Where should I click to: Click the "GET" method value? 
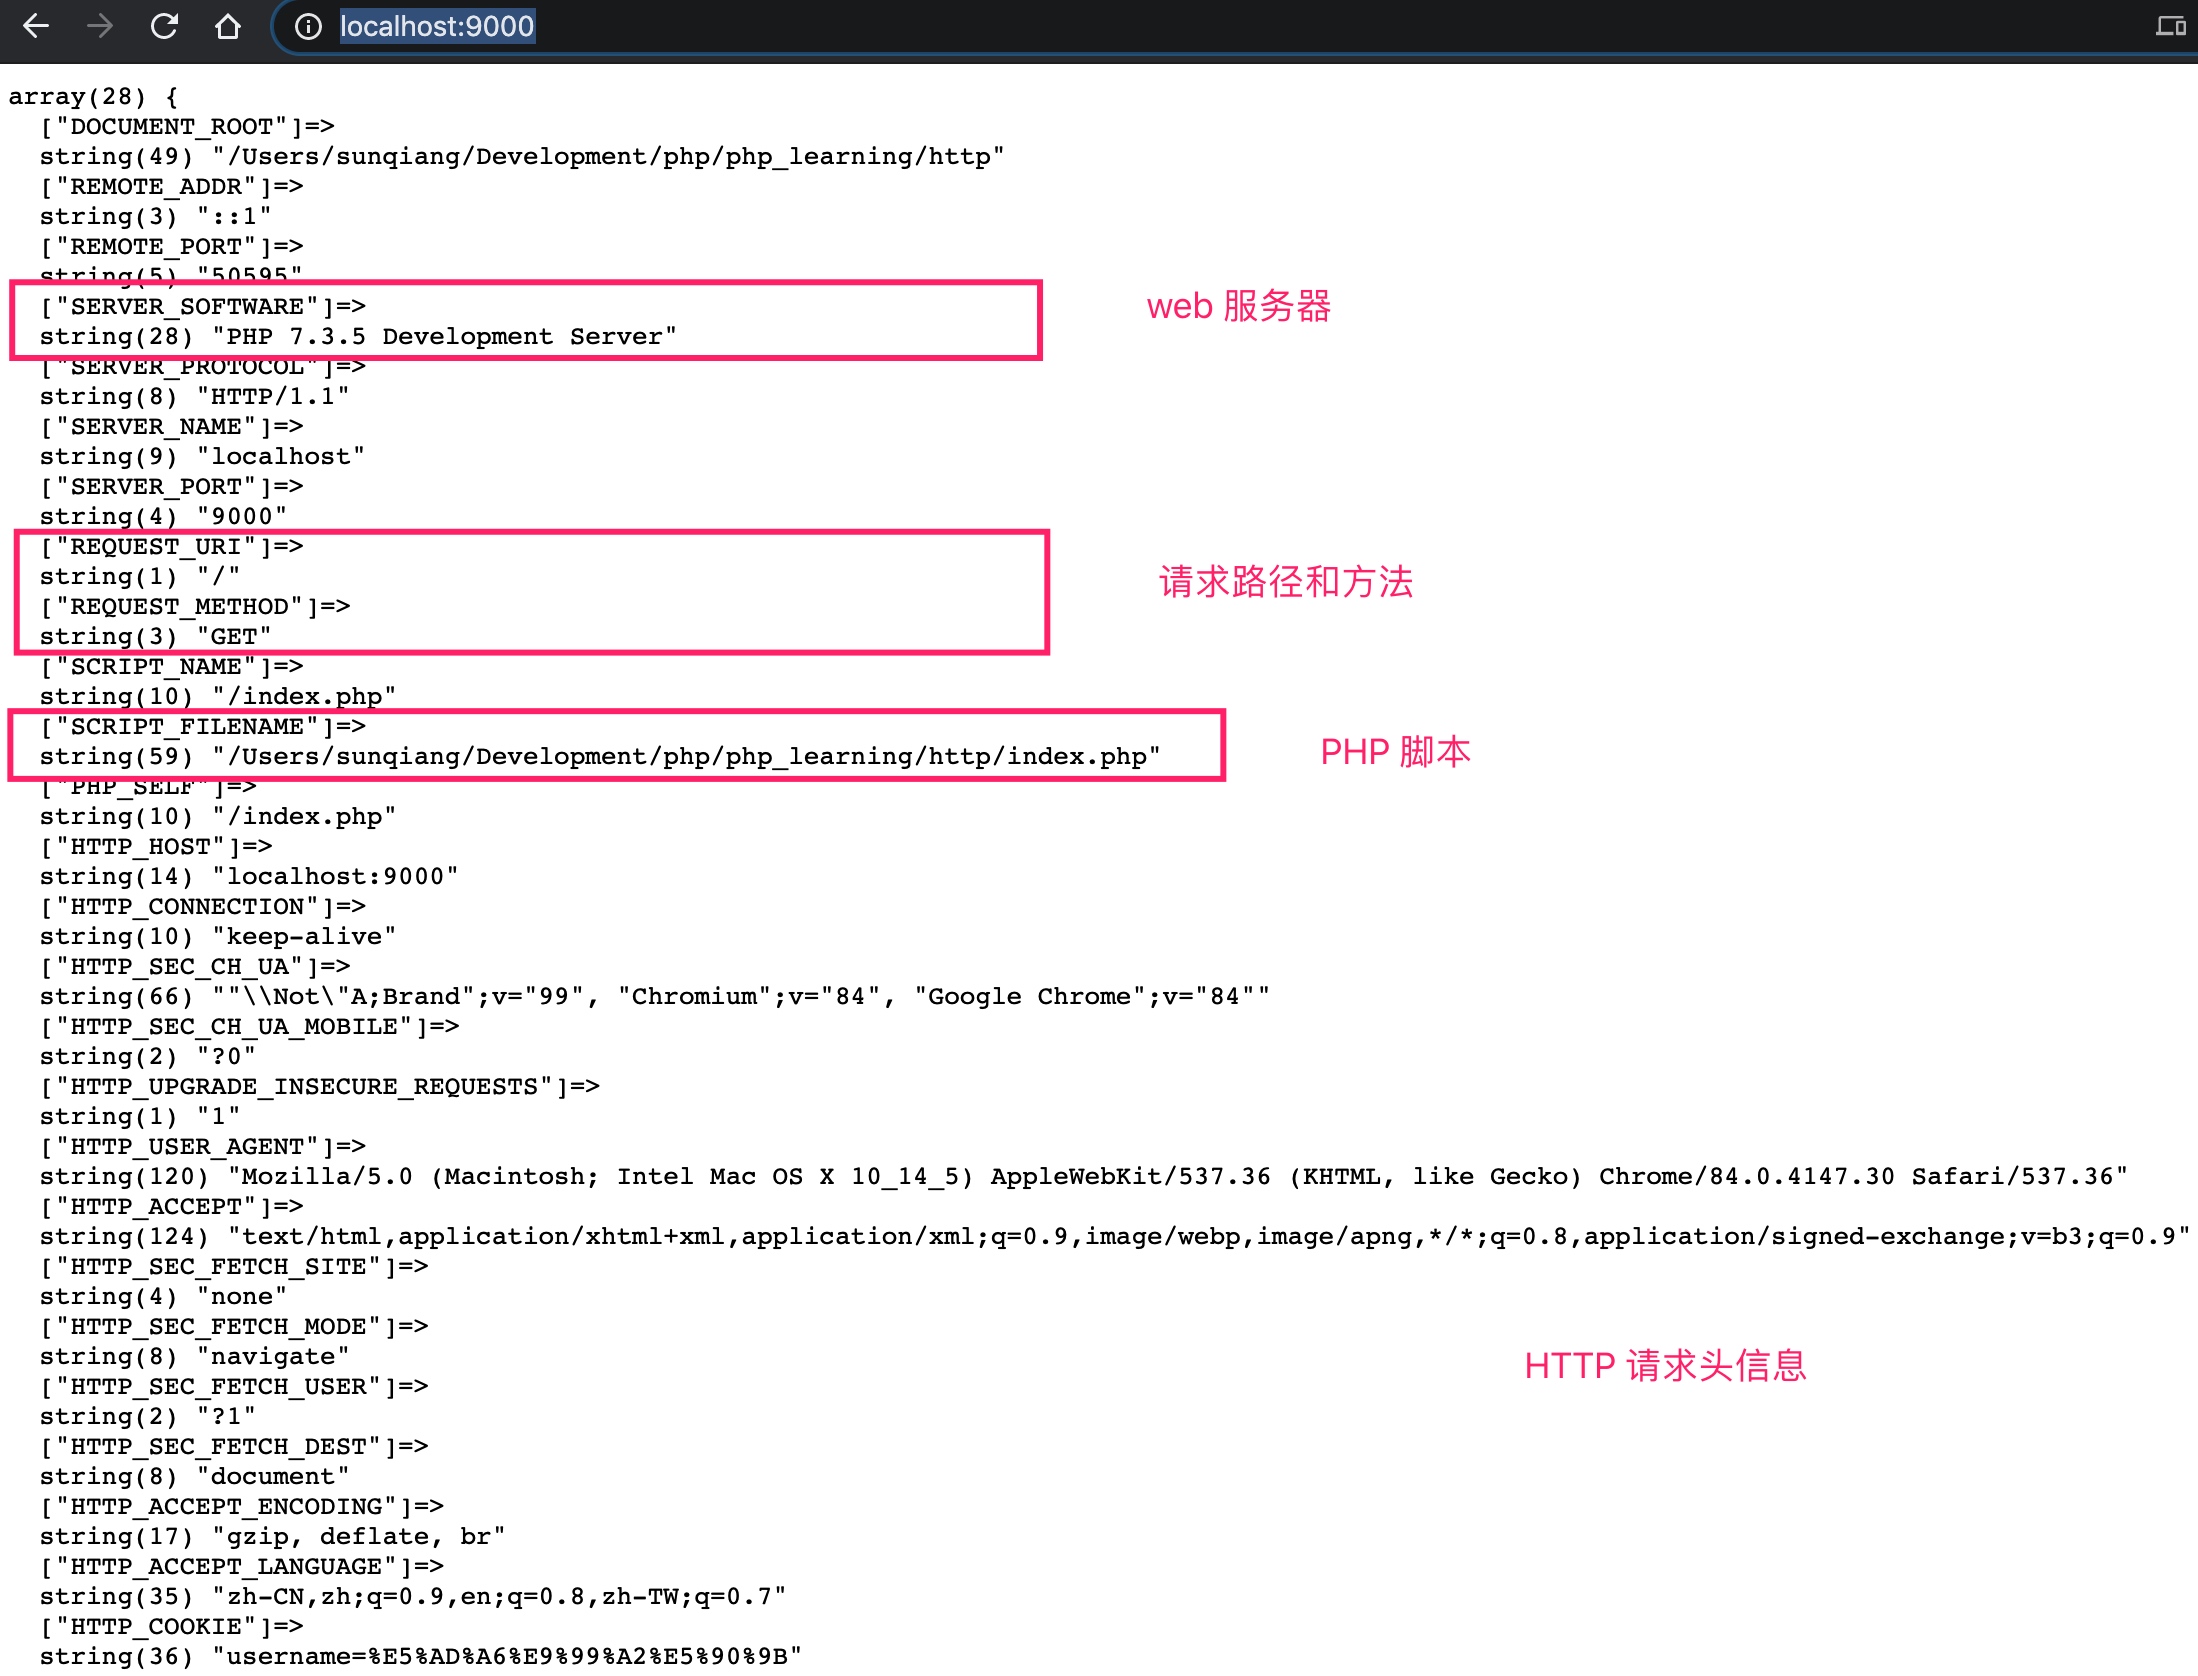pyautogui.click(x=234, y=637)
